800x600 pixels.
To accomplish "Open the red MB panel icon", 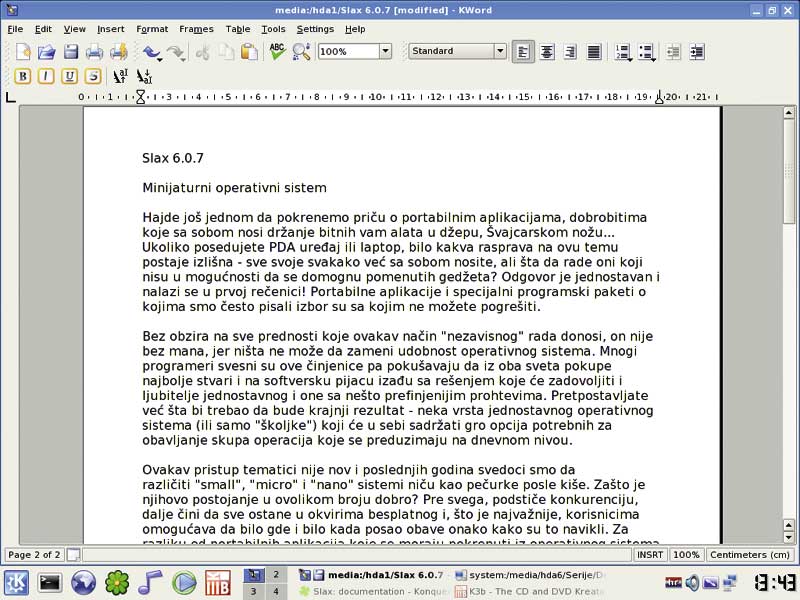I will pyautogui.click(x=218, y=583).
